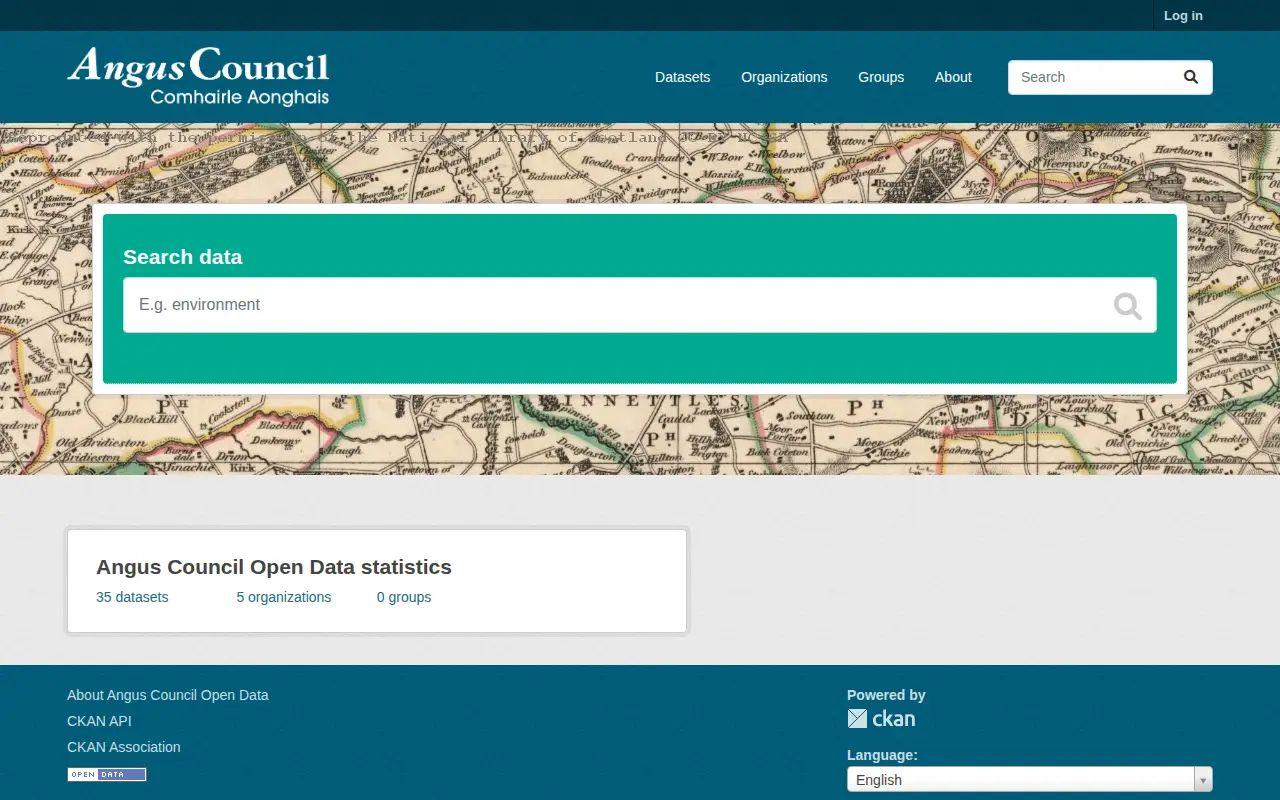The height and width of the screenshot is (800, 1280).
Task: Open the CKAN Association footer link
Action: pyautogui.click(x=124, y=747)
